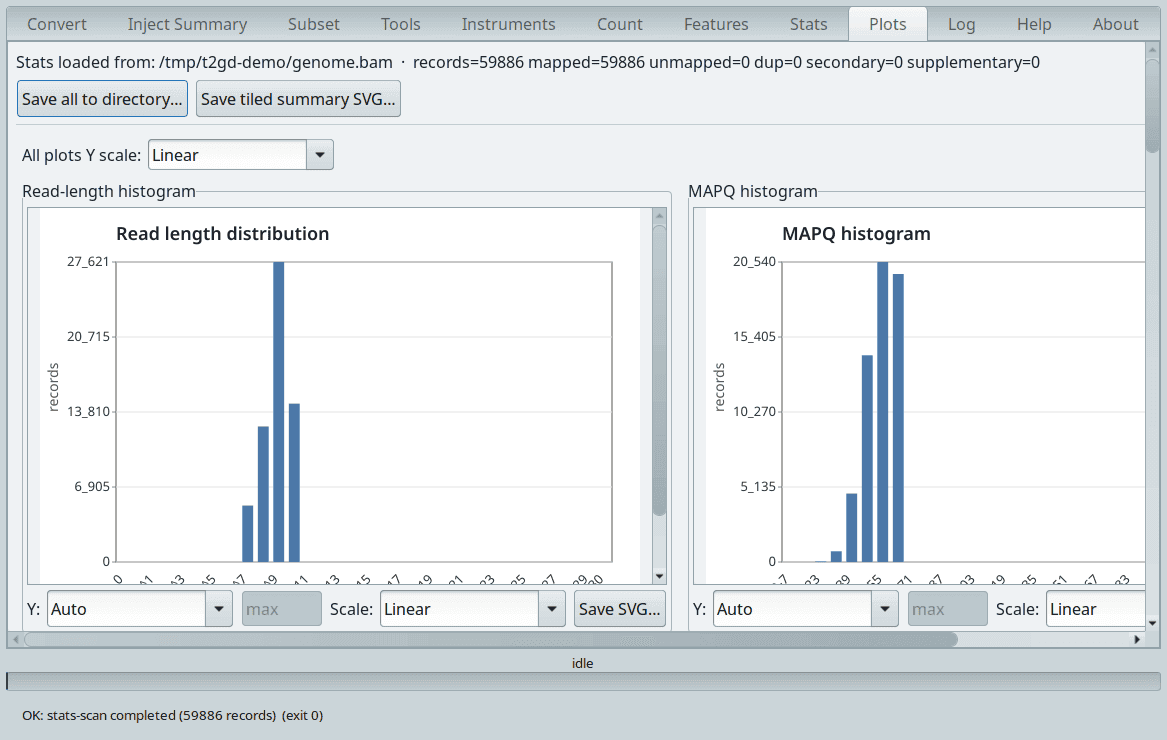The image size is (1167, 740).
Task: Click right arrow of horizontal plots scrollbar
Action: coord(1136,639)
